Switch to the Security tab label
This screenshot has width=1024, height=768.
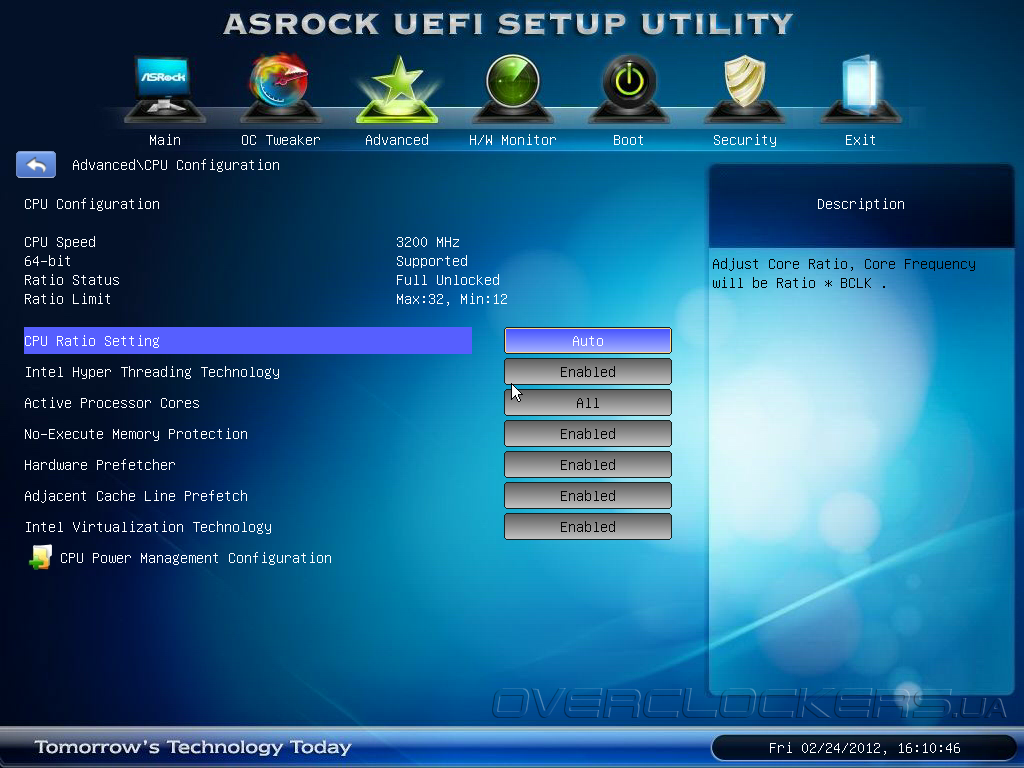744,140
